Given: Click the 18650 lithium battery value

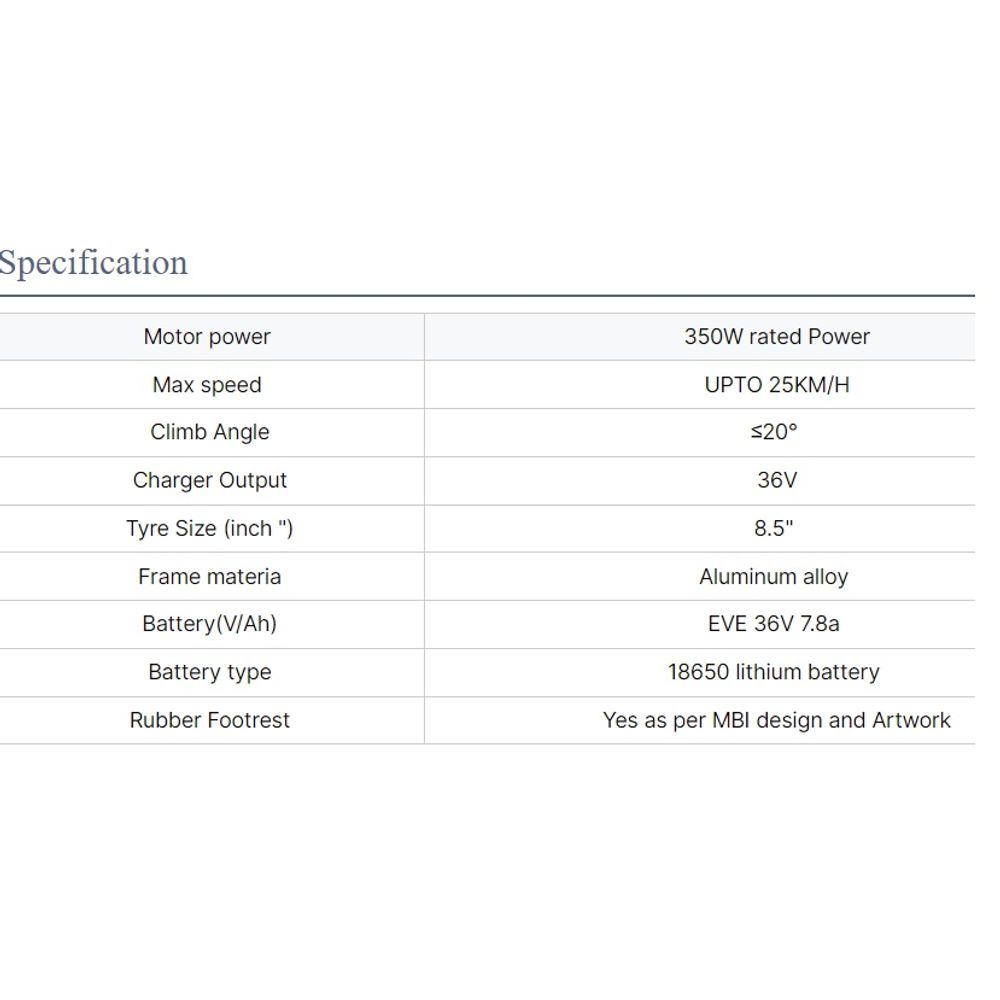Looking at the screenshot, I should coord(774,672).
